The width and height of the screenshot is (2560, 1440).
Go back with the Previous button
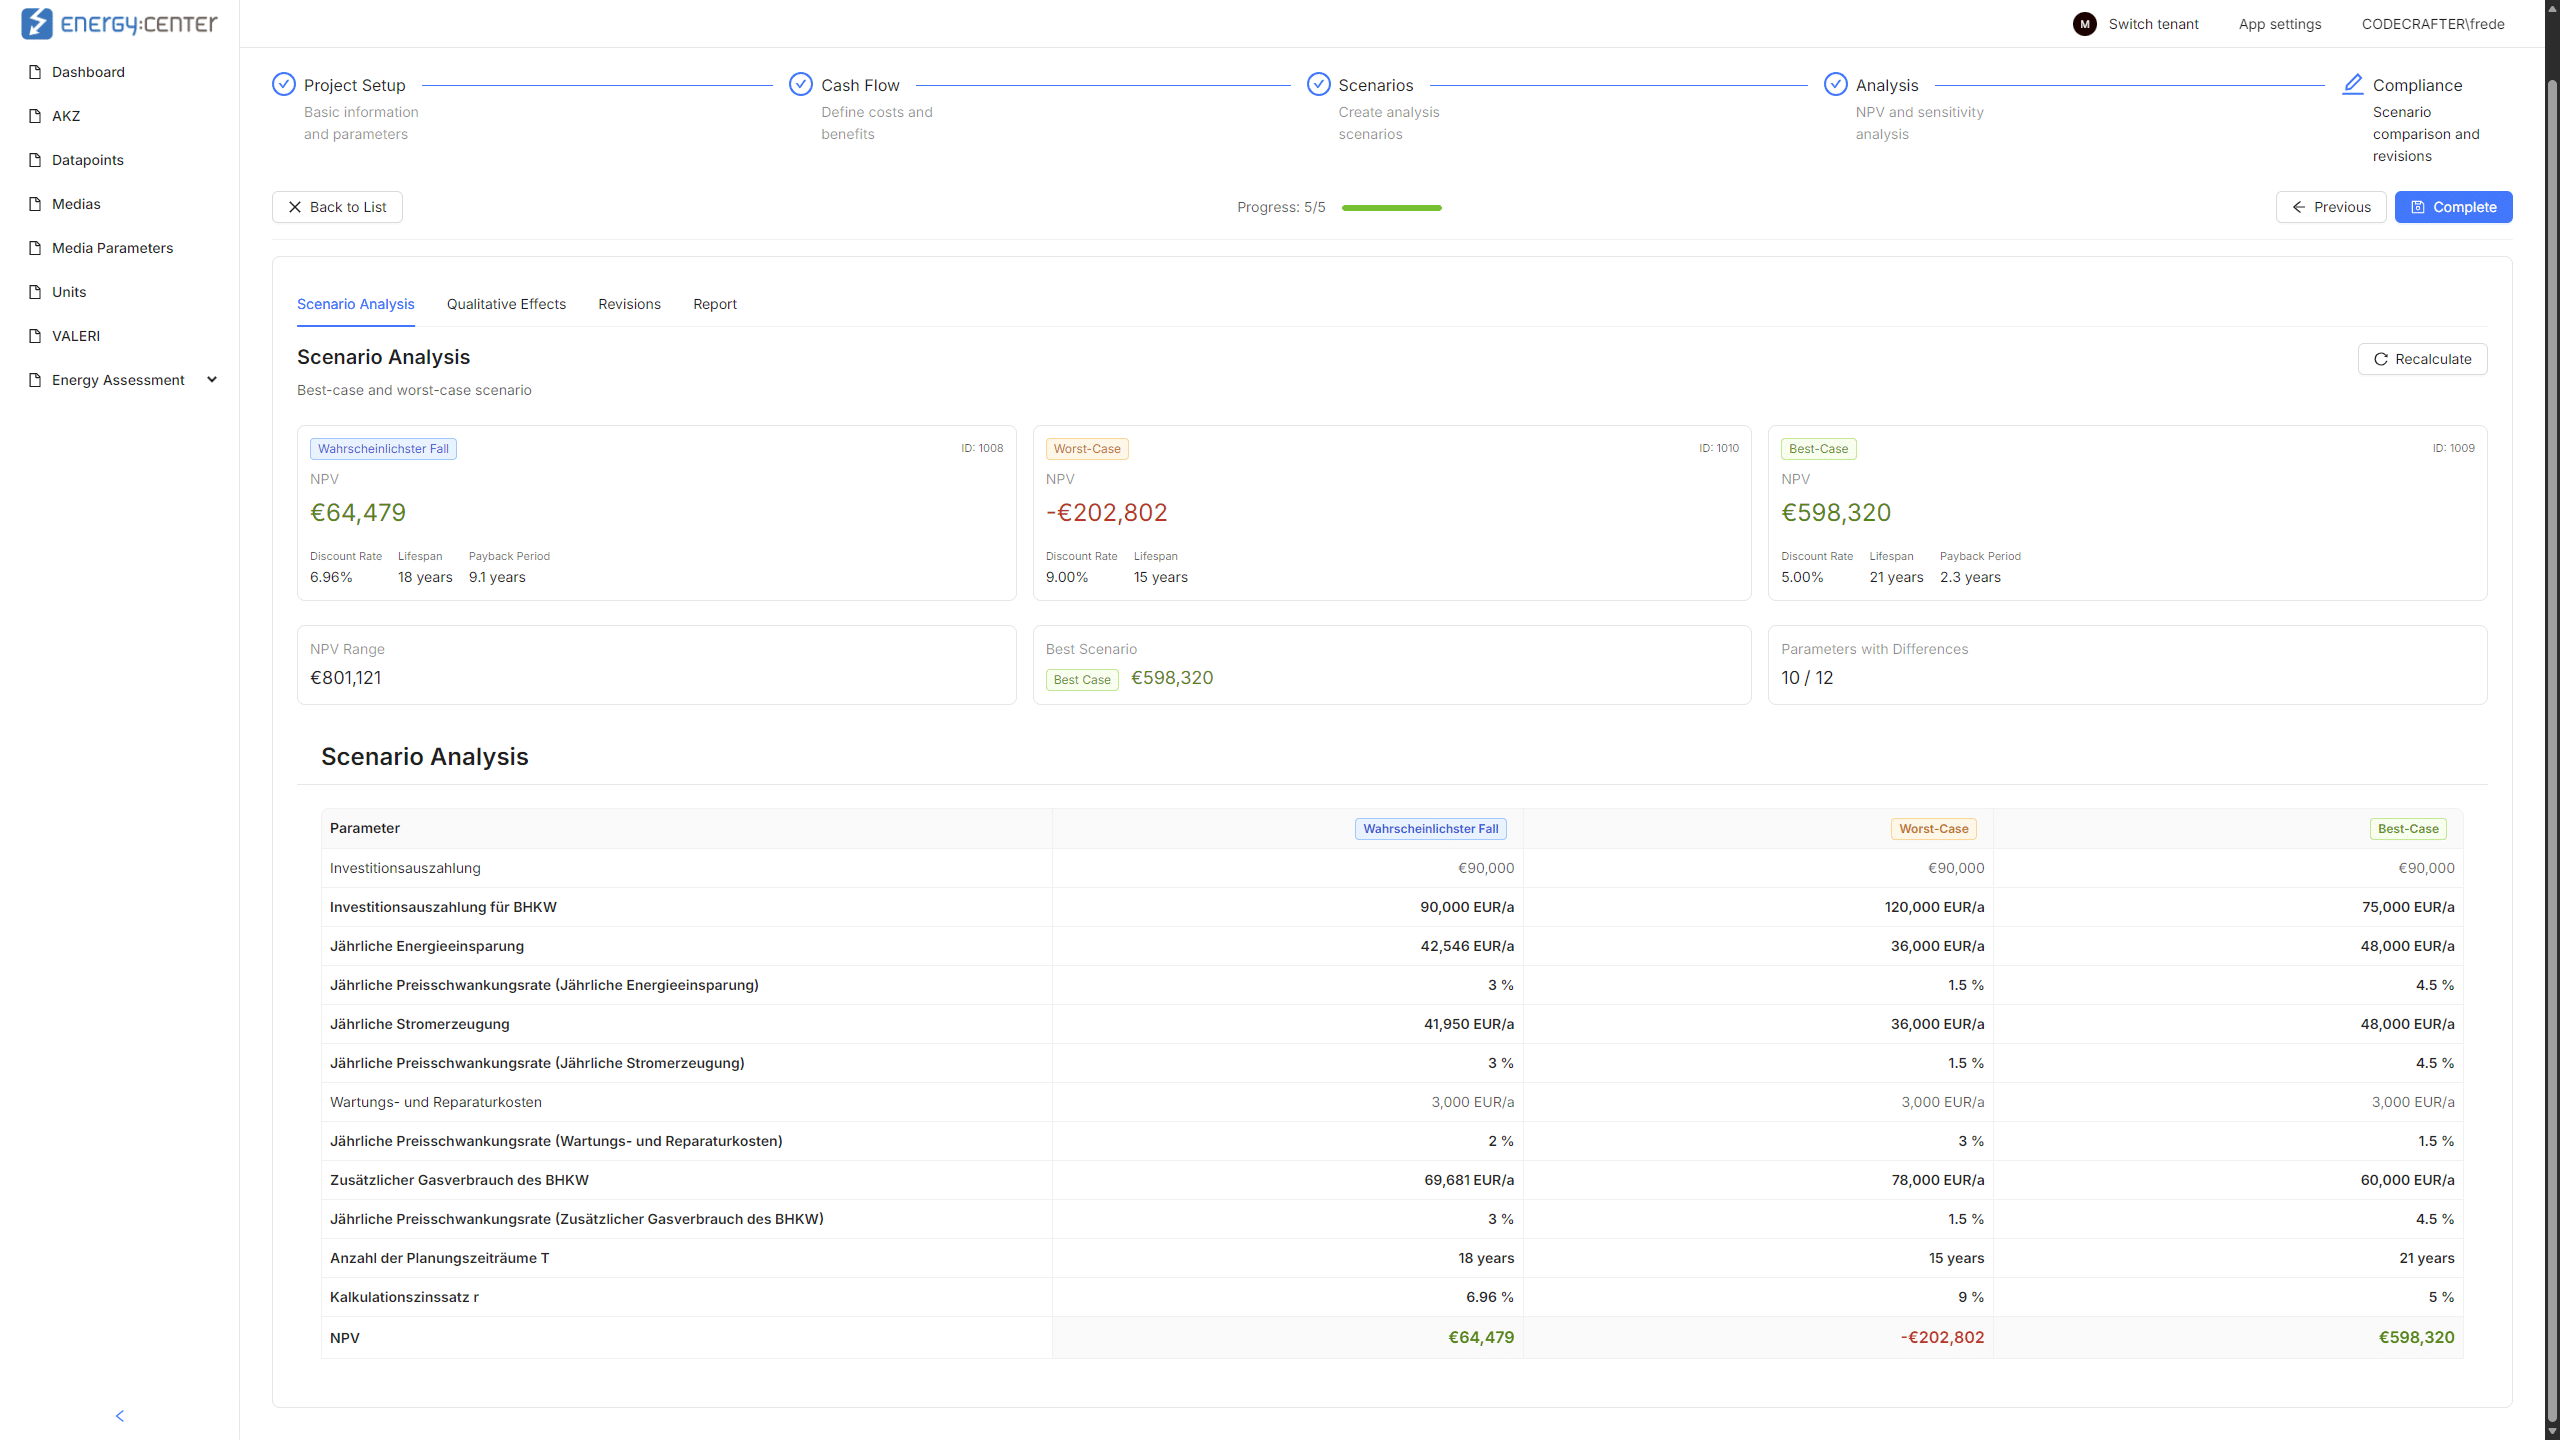(x=2331, y=207)
